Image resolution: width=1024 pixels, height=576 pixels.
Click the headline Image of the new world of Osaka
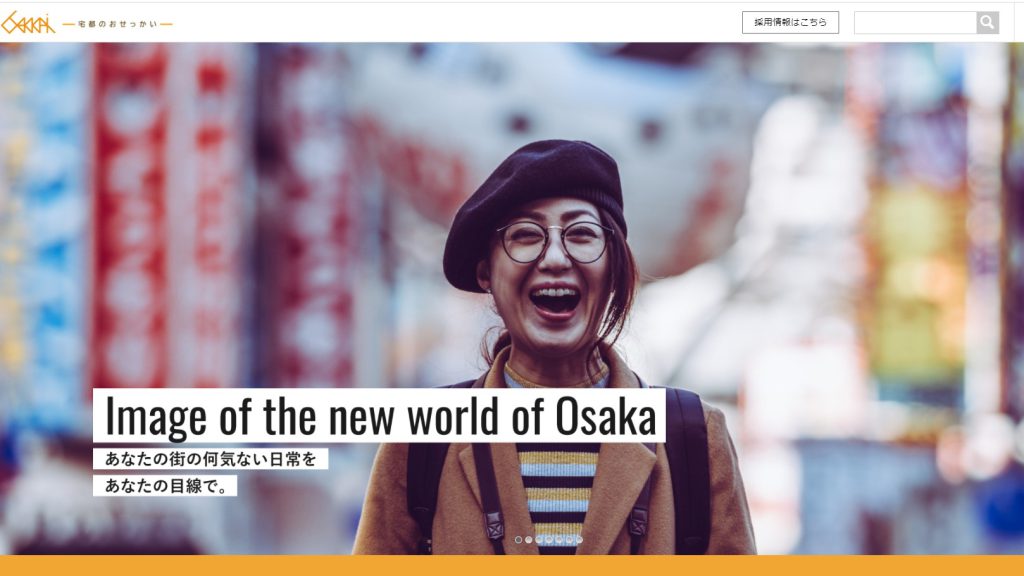point(379,416)
